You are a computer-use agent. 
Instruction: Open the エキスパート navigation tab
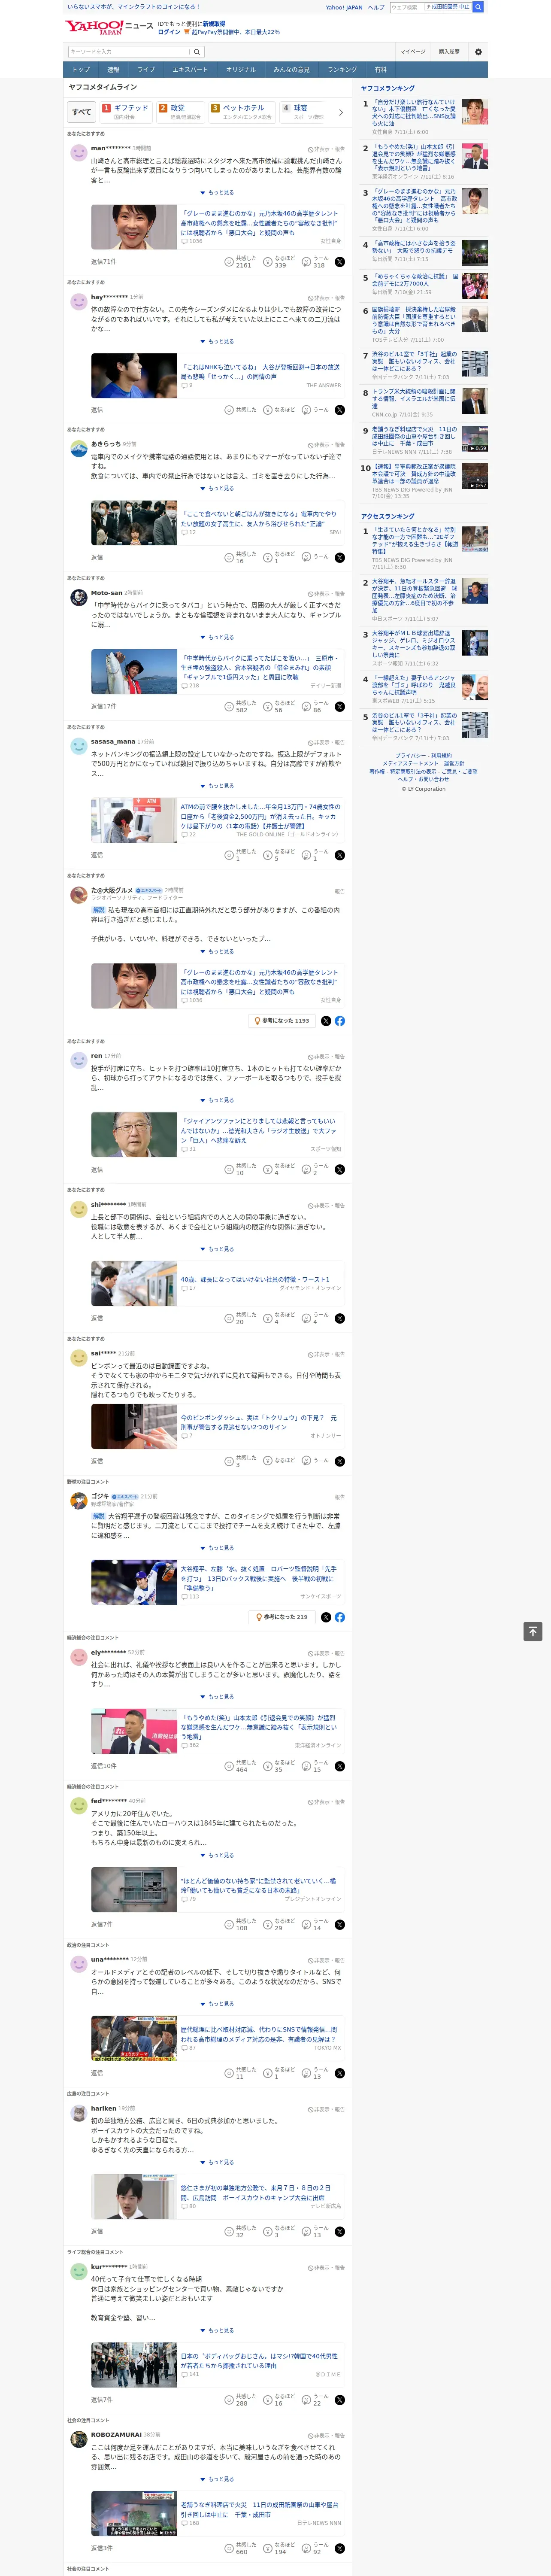(x=190, y=70)
